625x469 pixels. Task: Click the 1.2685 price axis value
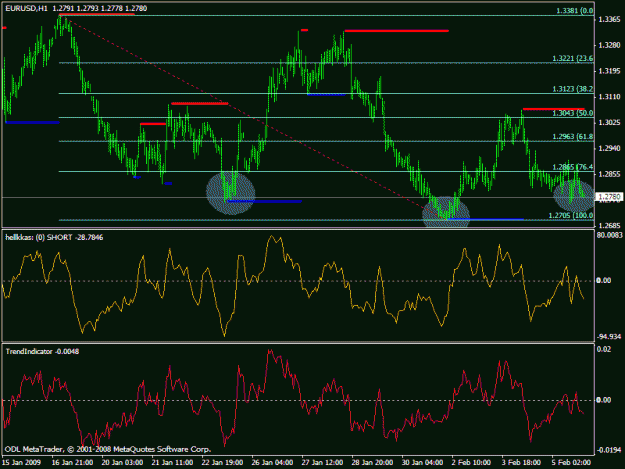click(609, 226)
